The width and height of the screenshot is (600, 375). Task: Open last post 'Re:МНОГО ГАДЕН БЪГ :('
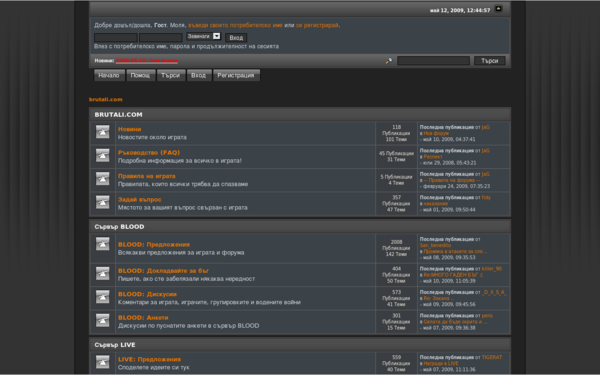[x=453, y=275]
